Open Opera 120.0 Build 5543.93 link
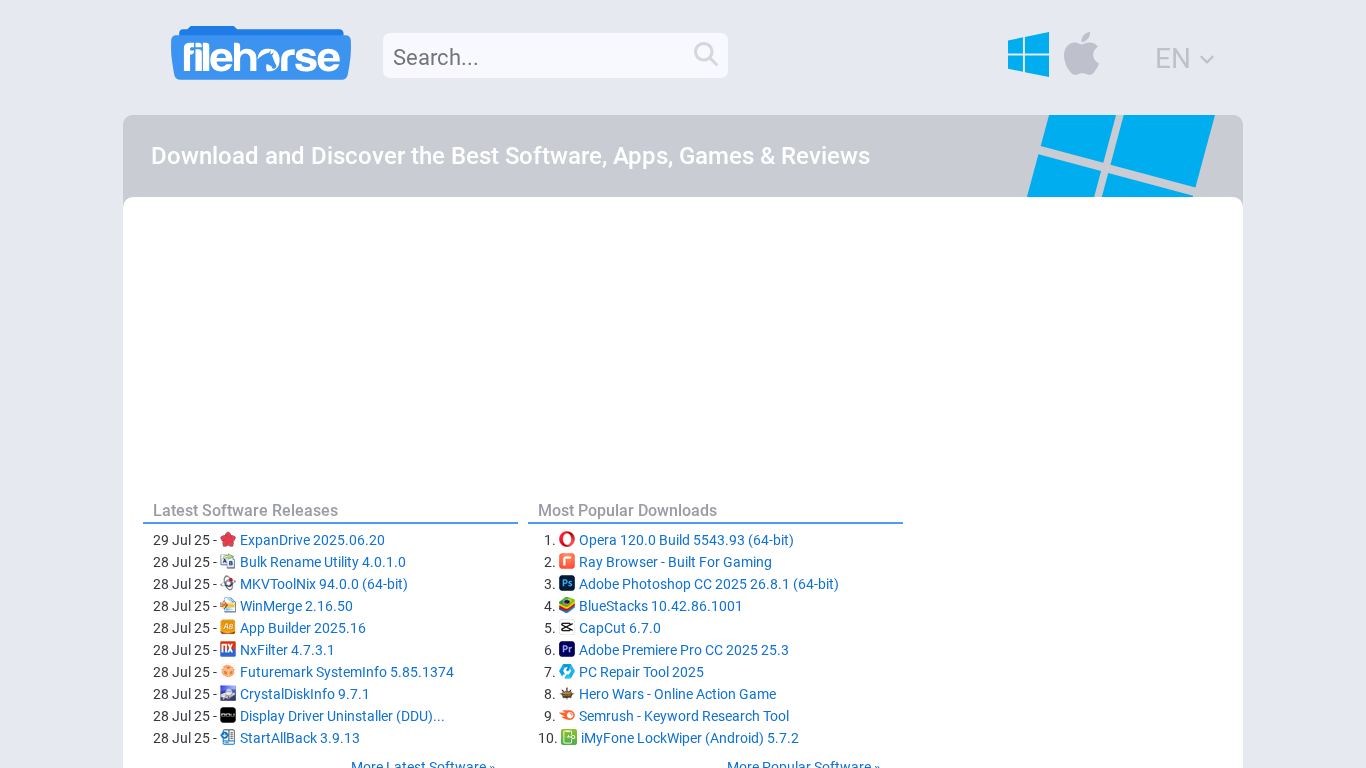The height and width of the screenshot is (768, 1366). click(686, 540)
